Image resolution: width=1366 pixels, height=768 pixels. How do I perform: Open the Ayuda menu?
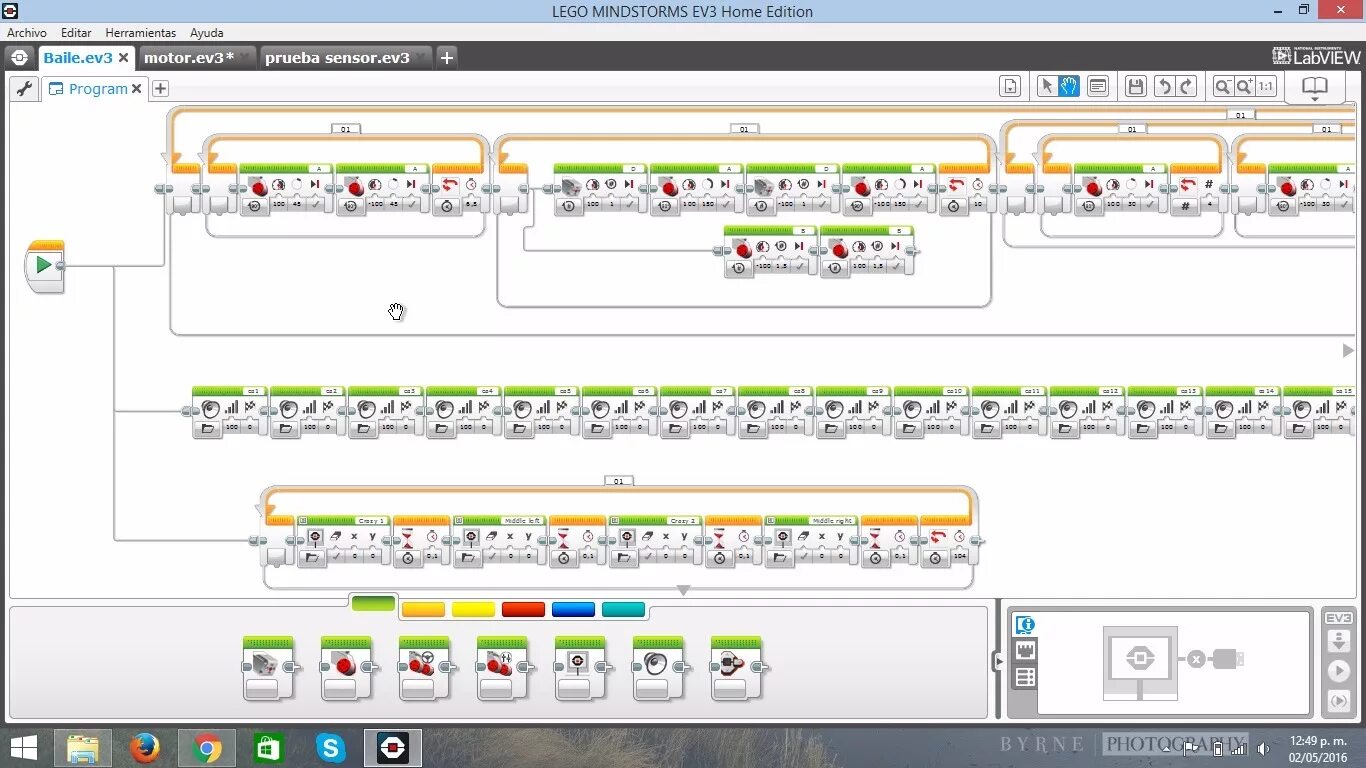pos(207,33)
